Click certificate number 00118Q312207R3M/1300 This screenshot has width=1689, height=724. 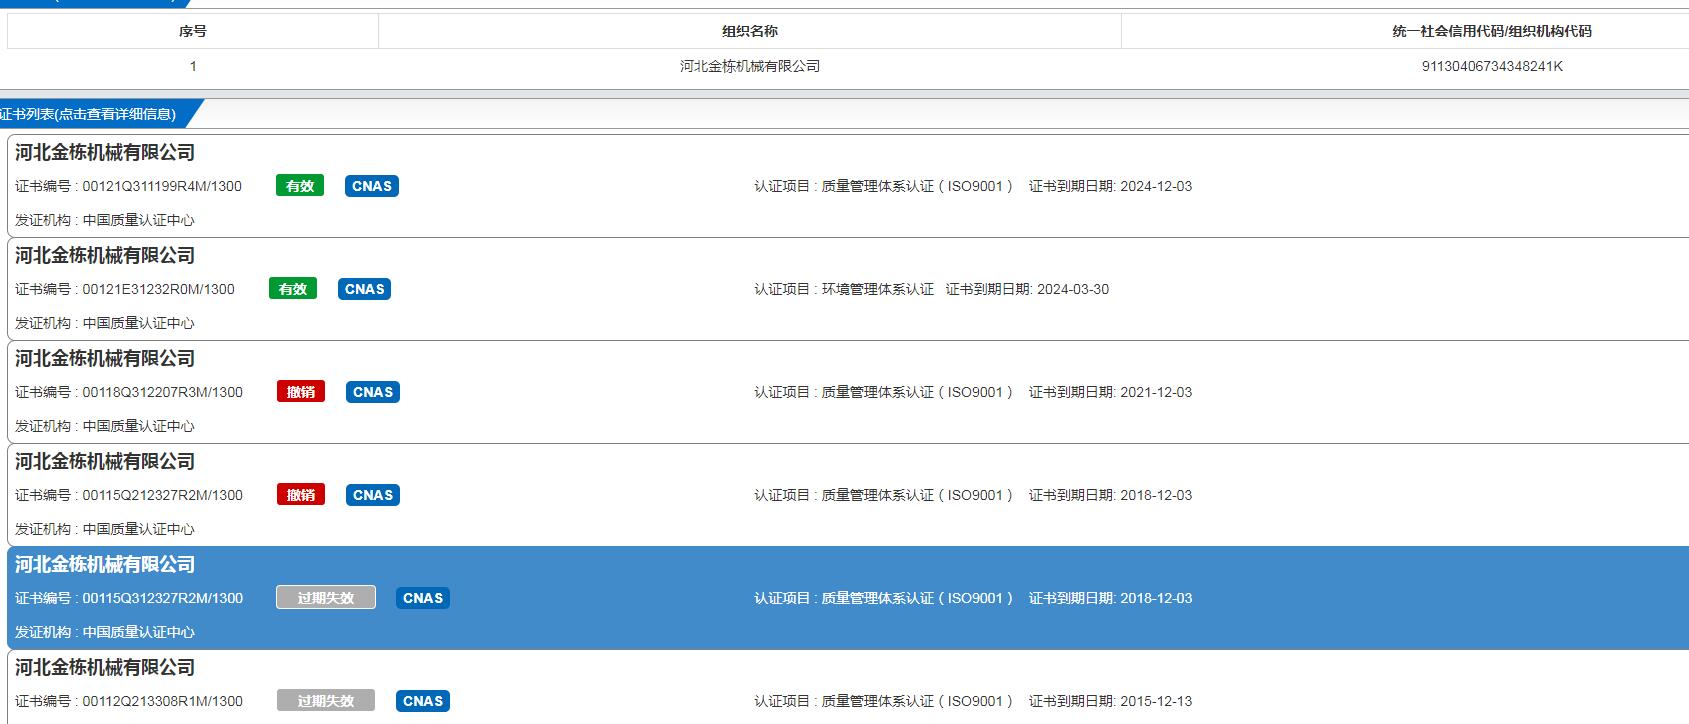pyautogui.click(x=162, y=392)
